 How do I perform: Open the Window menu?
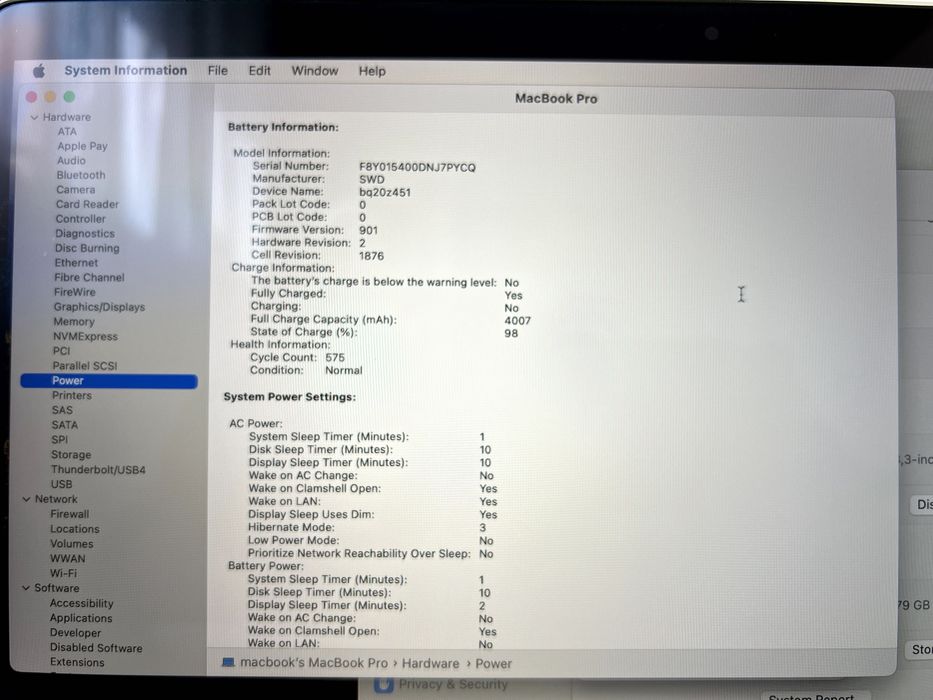pyautogui.click(x=315, y=71)
